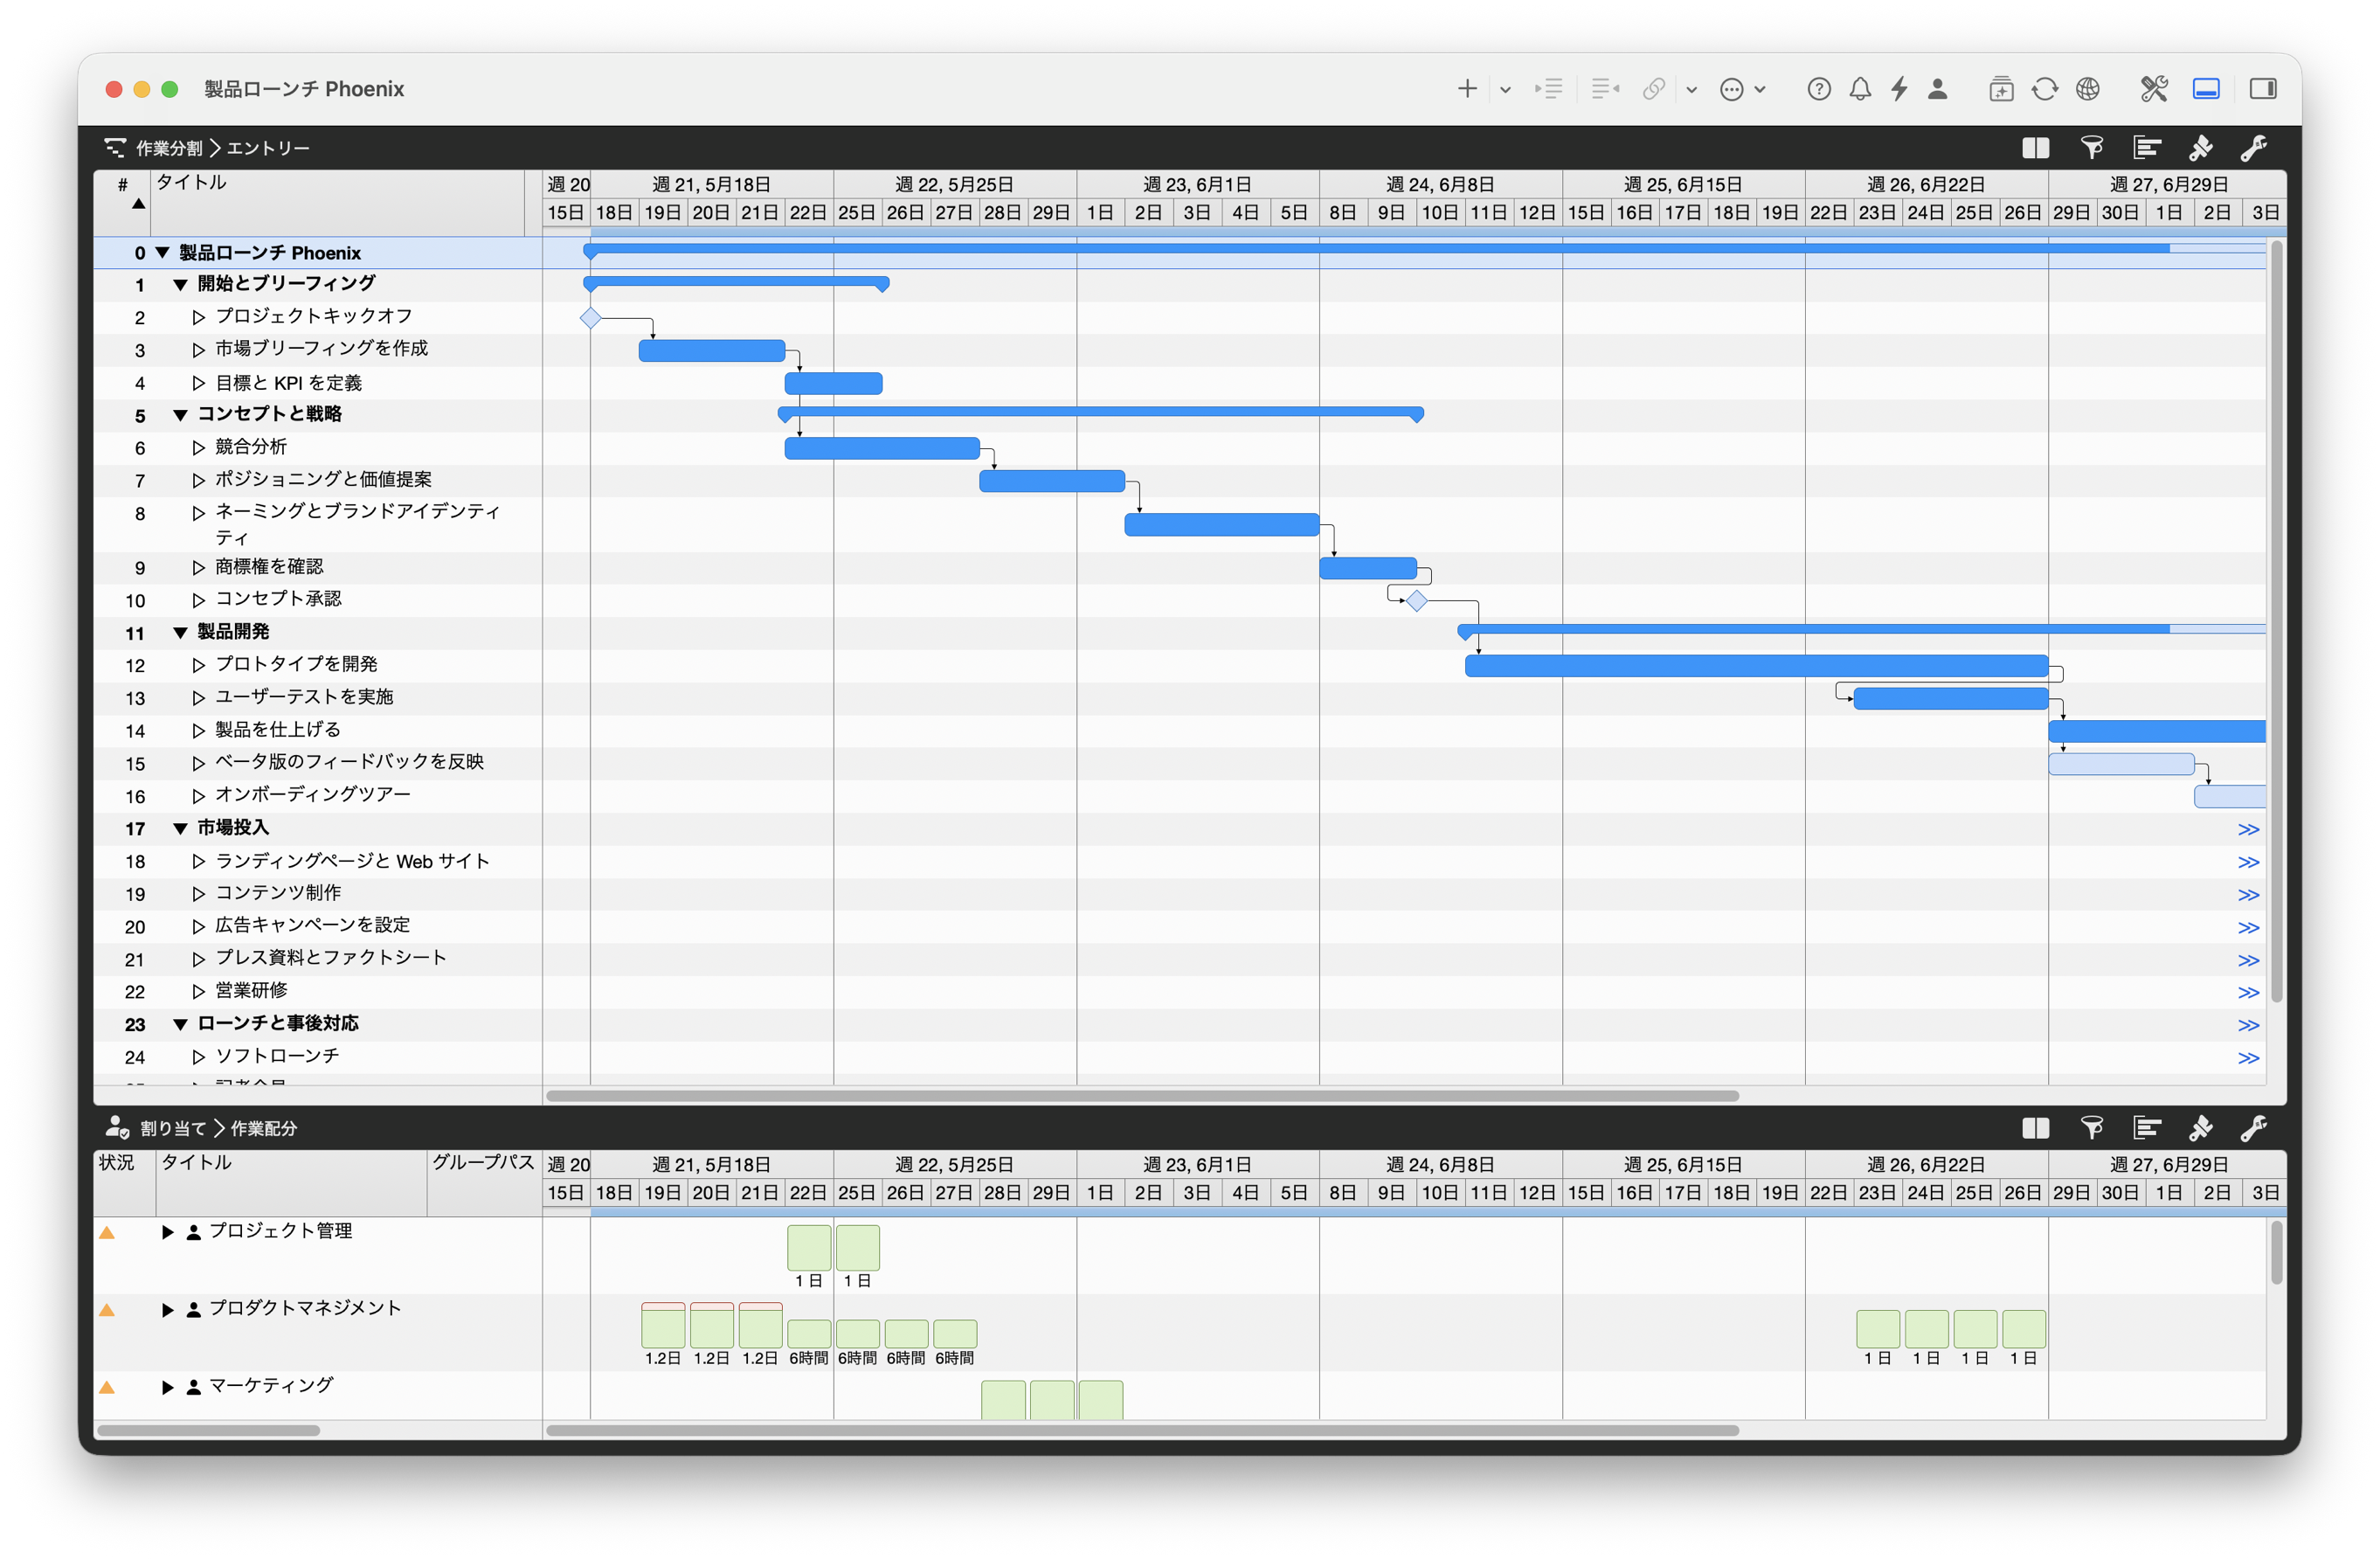The height and width of the screenshot is (1559, 2380).
Task: Collapse the コンセプトと戦略 group triangle
Action: click(x=180, y=414)
